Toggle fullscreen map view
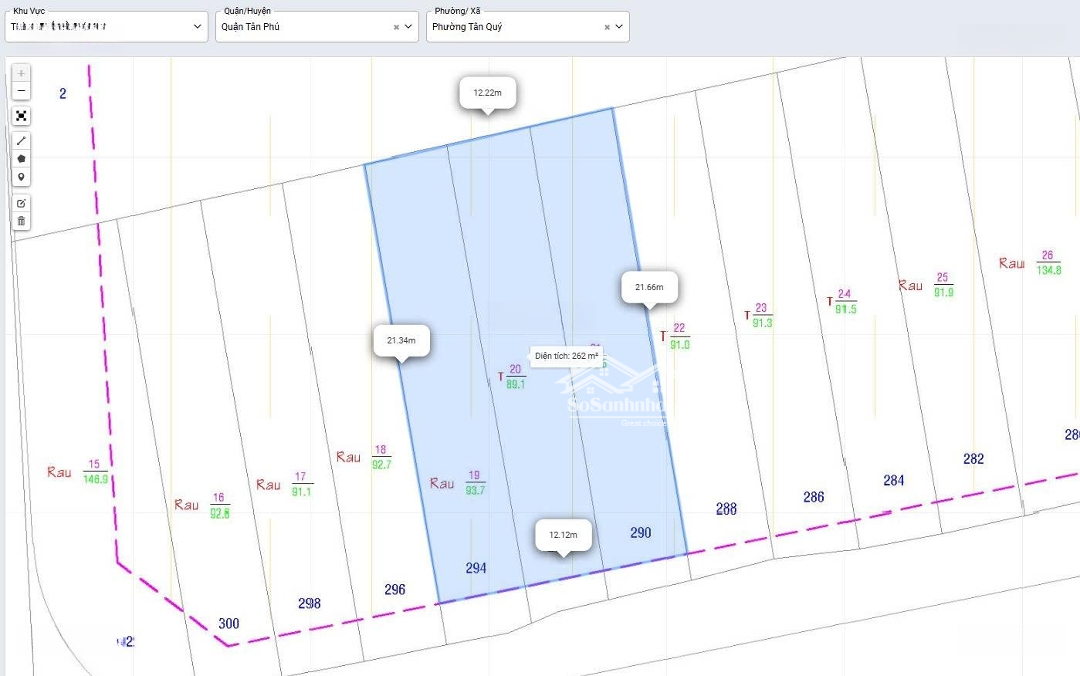Viewport: 1080px width, 676px height. [x=21, y=116]
